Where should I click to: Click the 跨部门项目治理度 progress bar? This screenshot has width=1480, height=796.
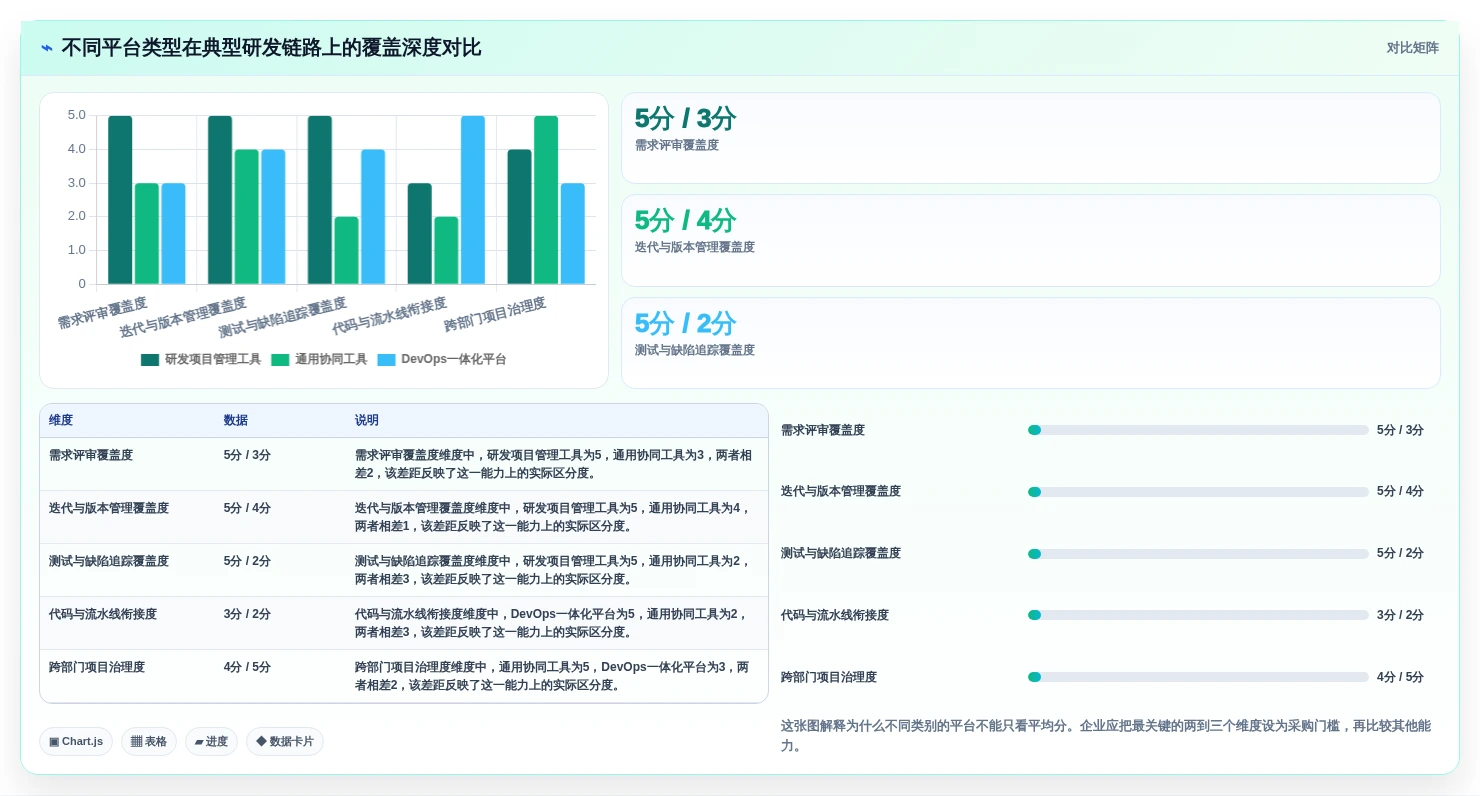1198,677
